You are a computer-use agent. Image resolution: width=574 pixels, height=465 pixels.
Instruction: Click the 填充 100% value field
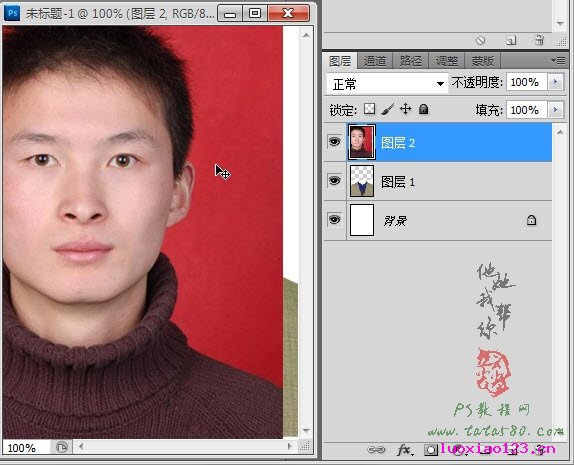click(x=527, y=109)
